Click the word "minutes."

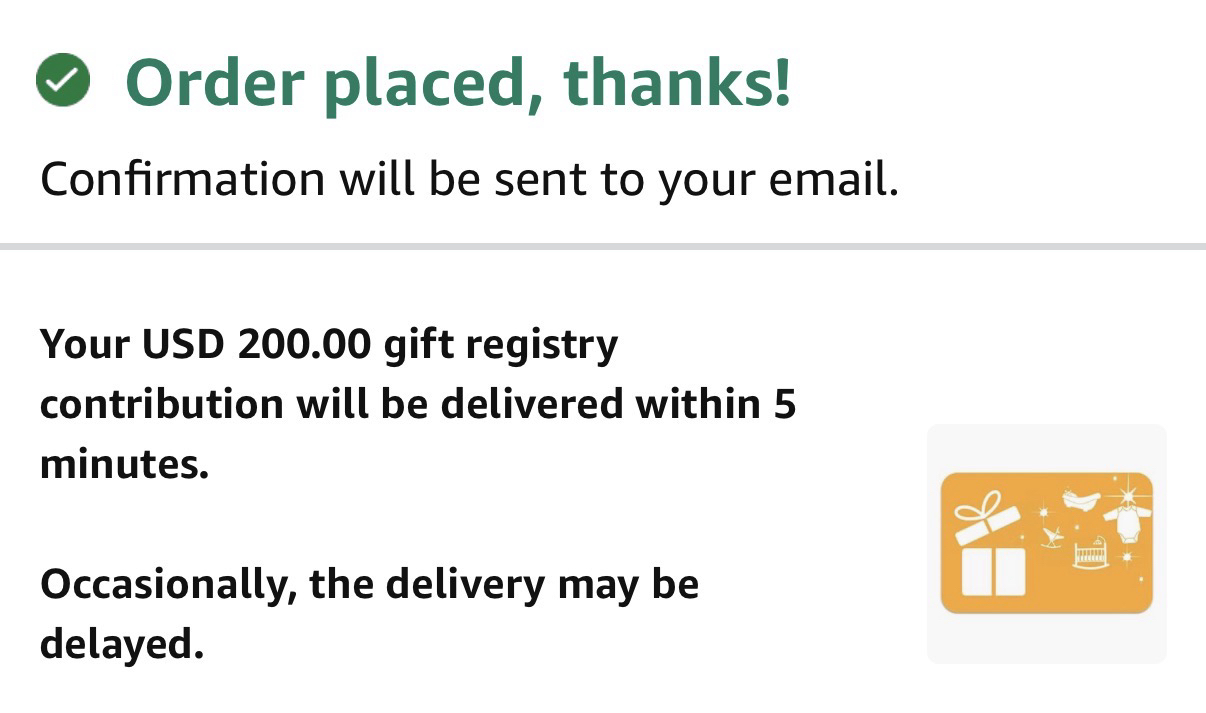124,465
